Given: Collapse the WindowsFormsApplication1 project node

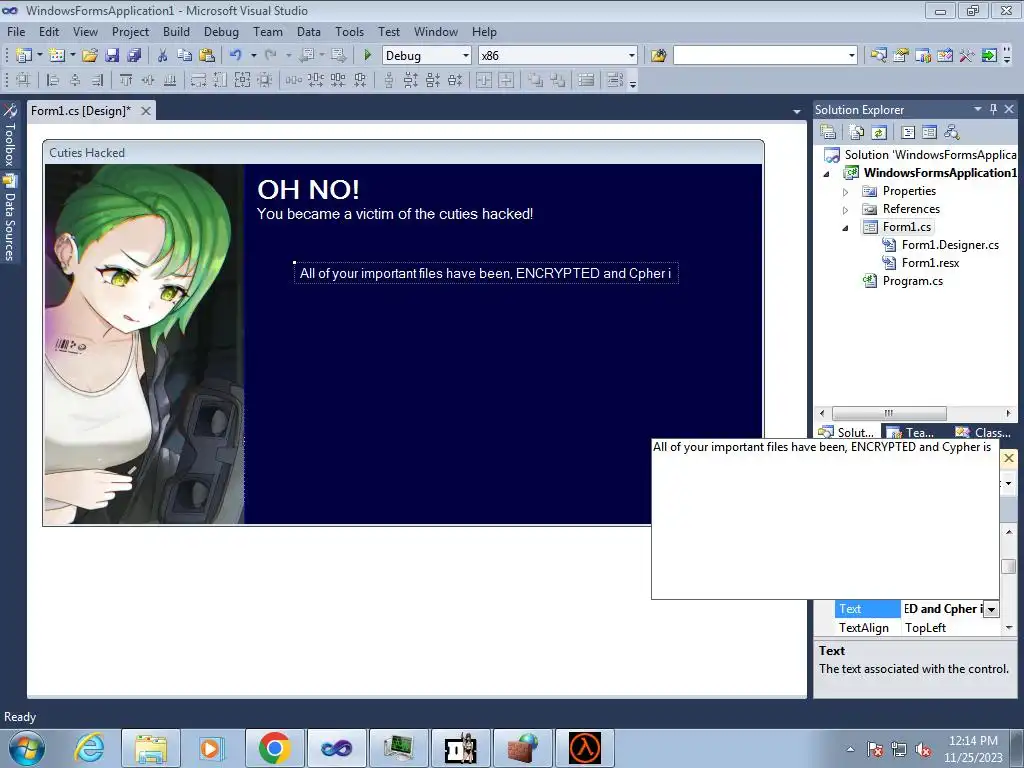Looking at the screenshot, I should 826,174.
